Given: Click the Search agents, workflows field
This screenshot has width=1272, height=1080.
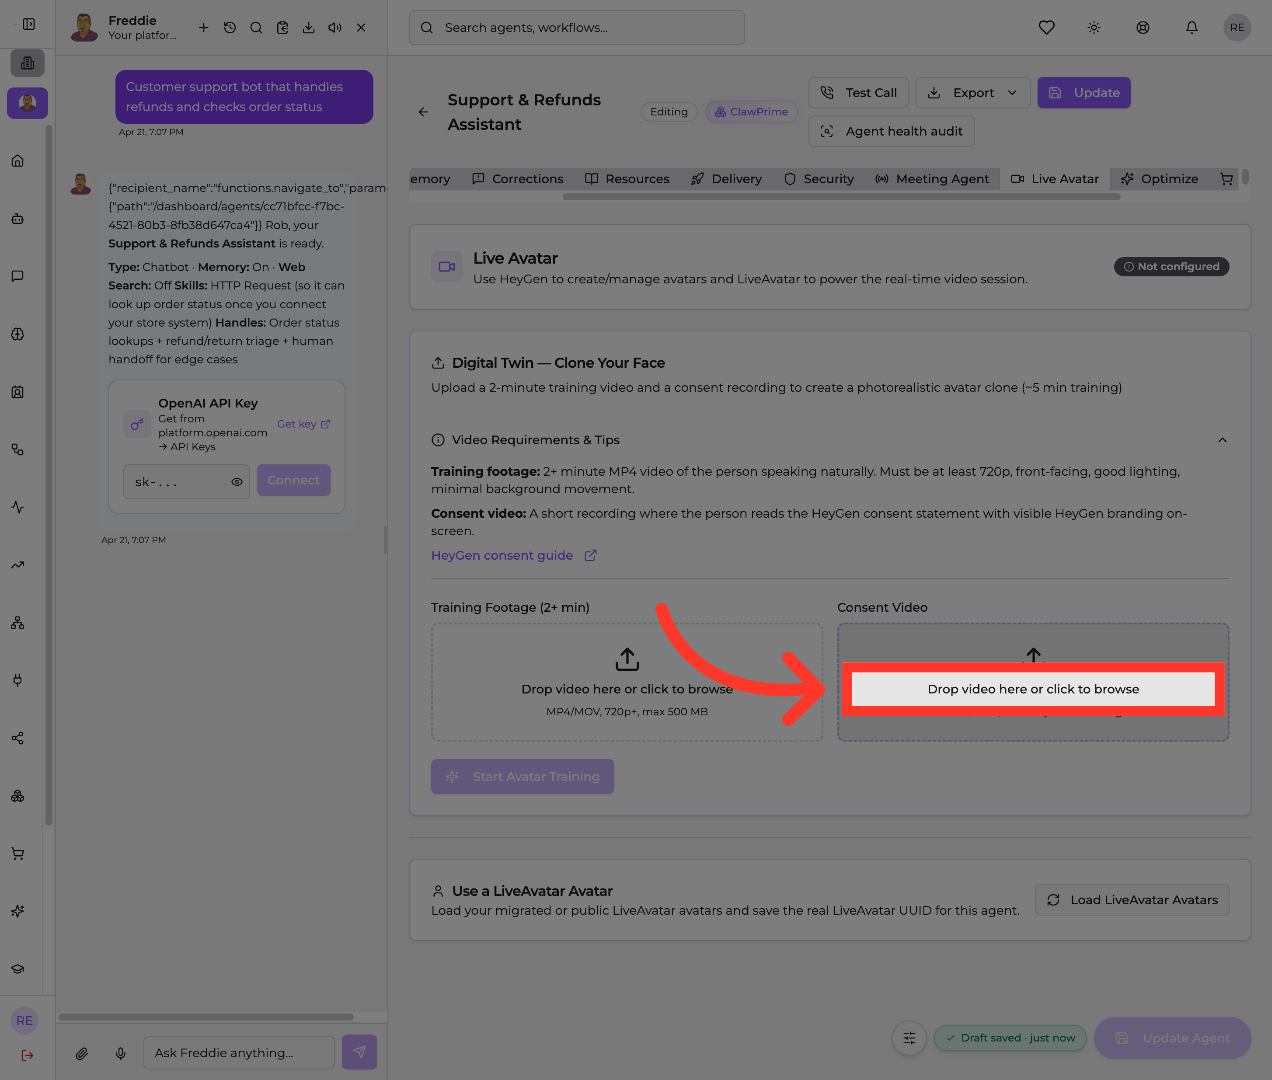Looking at the screenshot, I should pyautogui.click(x=577, y=28).
